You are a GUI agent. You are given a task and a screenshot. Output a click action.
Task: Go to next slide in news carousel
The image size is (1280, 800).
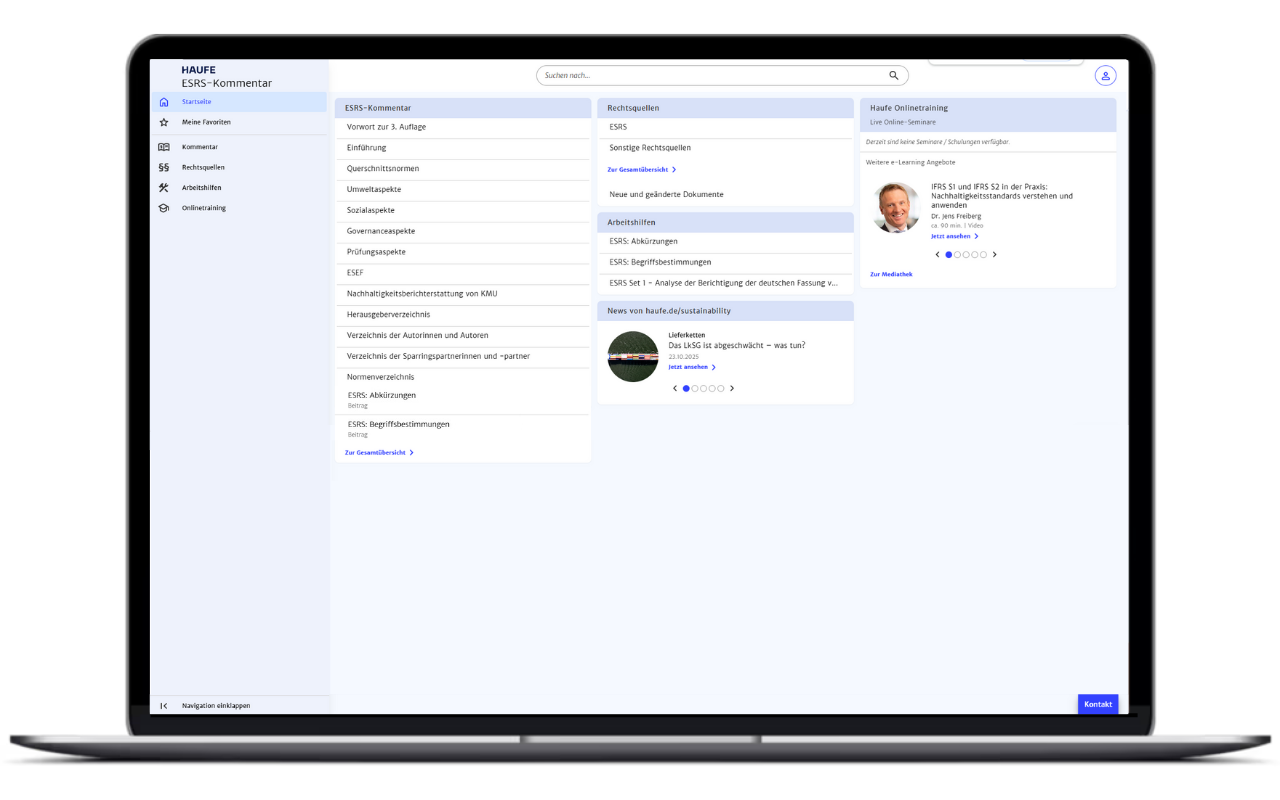tap(732, 388)
